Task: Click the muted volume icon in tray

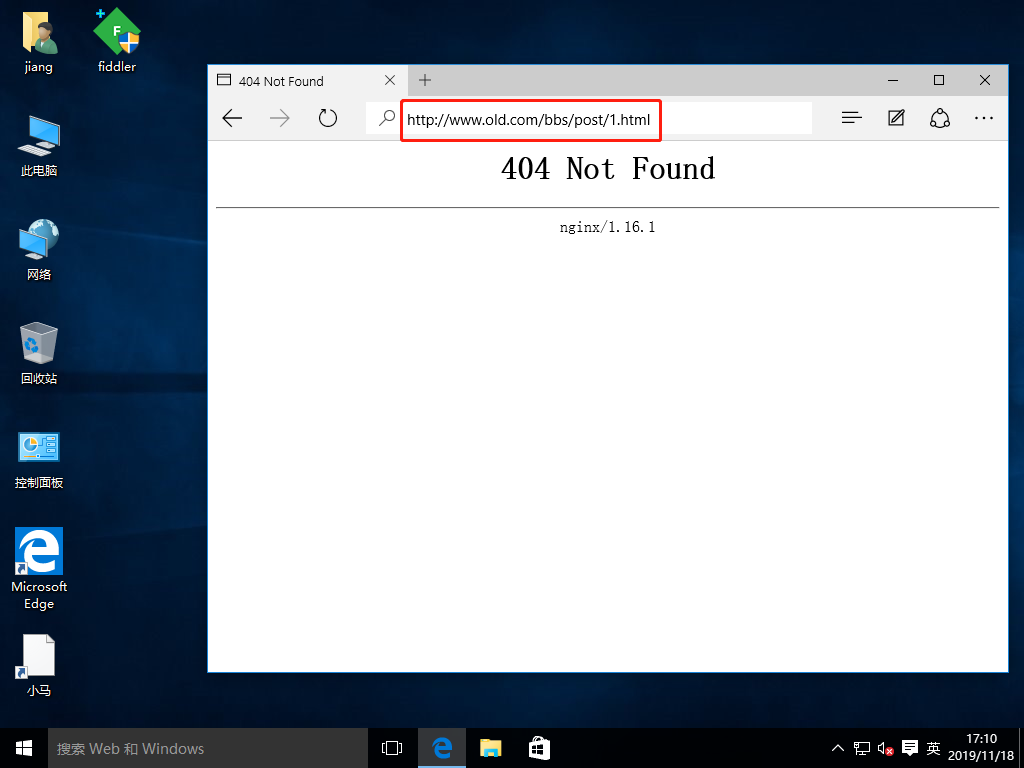Action: [x=885, y=748]
